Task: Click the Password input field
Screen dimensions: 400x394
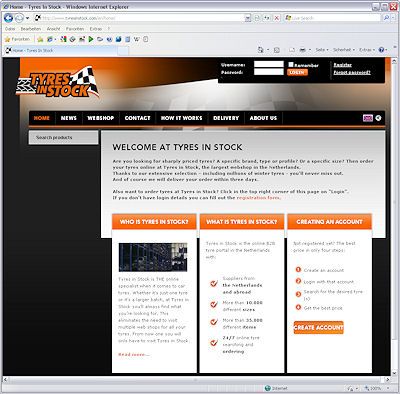Action: (269, 72)
